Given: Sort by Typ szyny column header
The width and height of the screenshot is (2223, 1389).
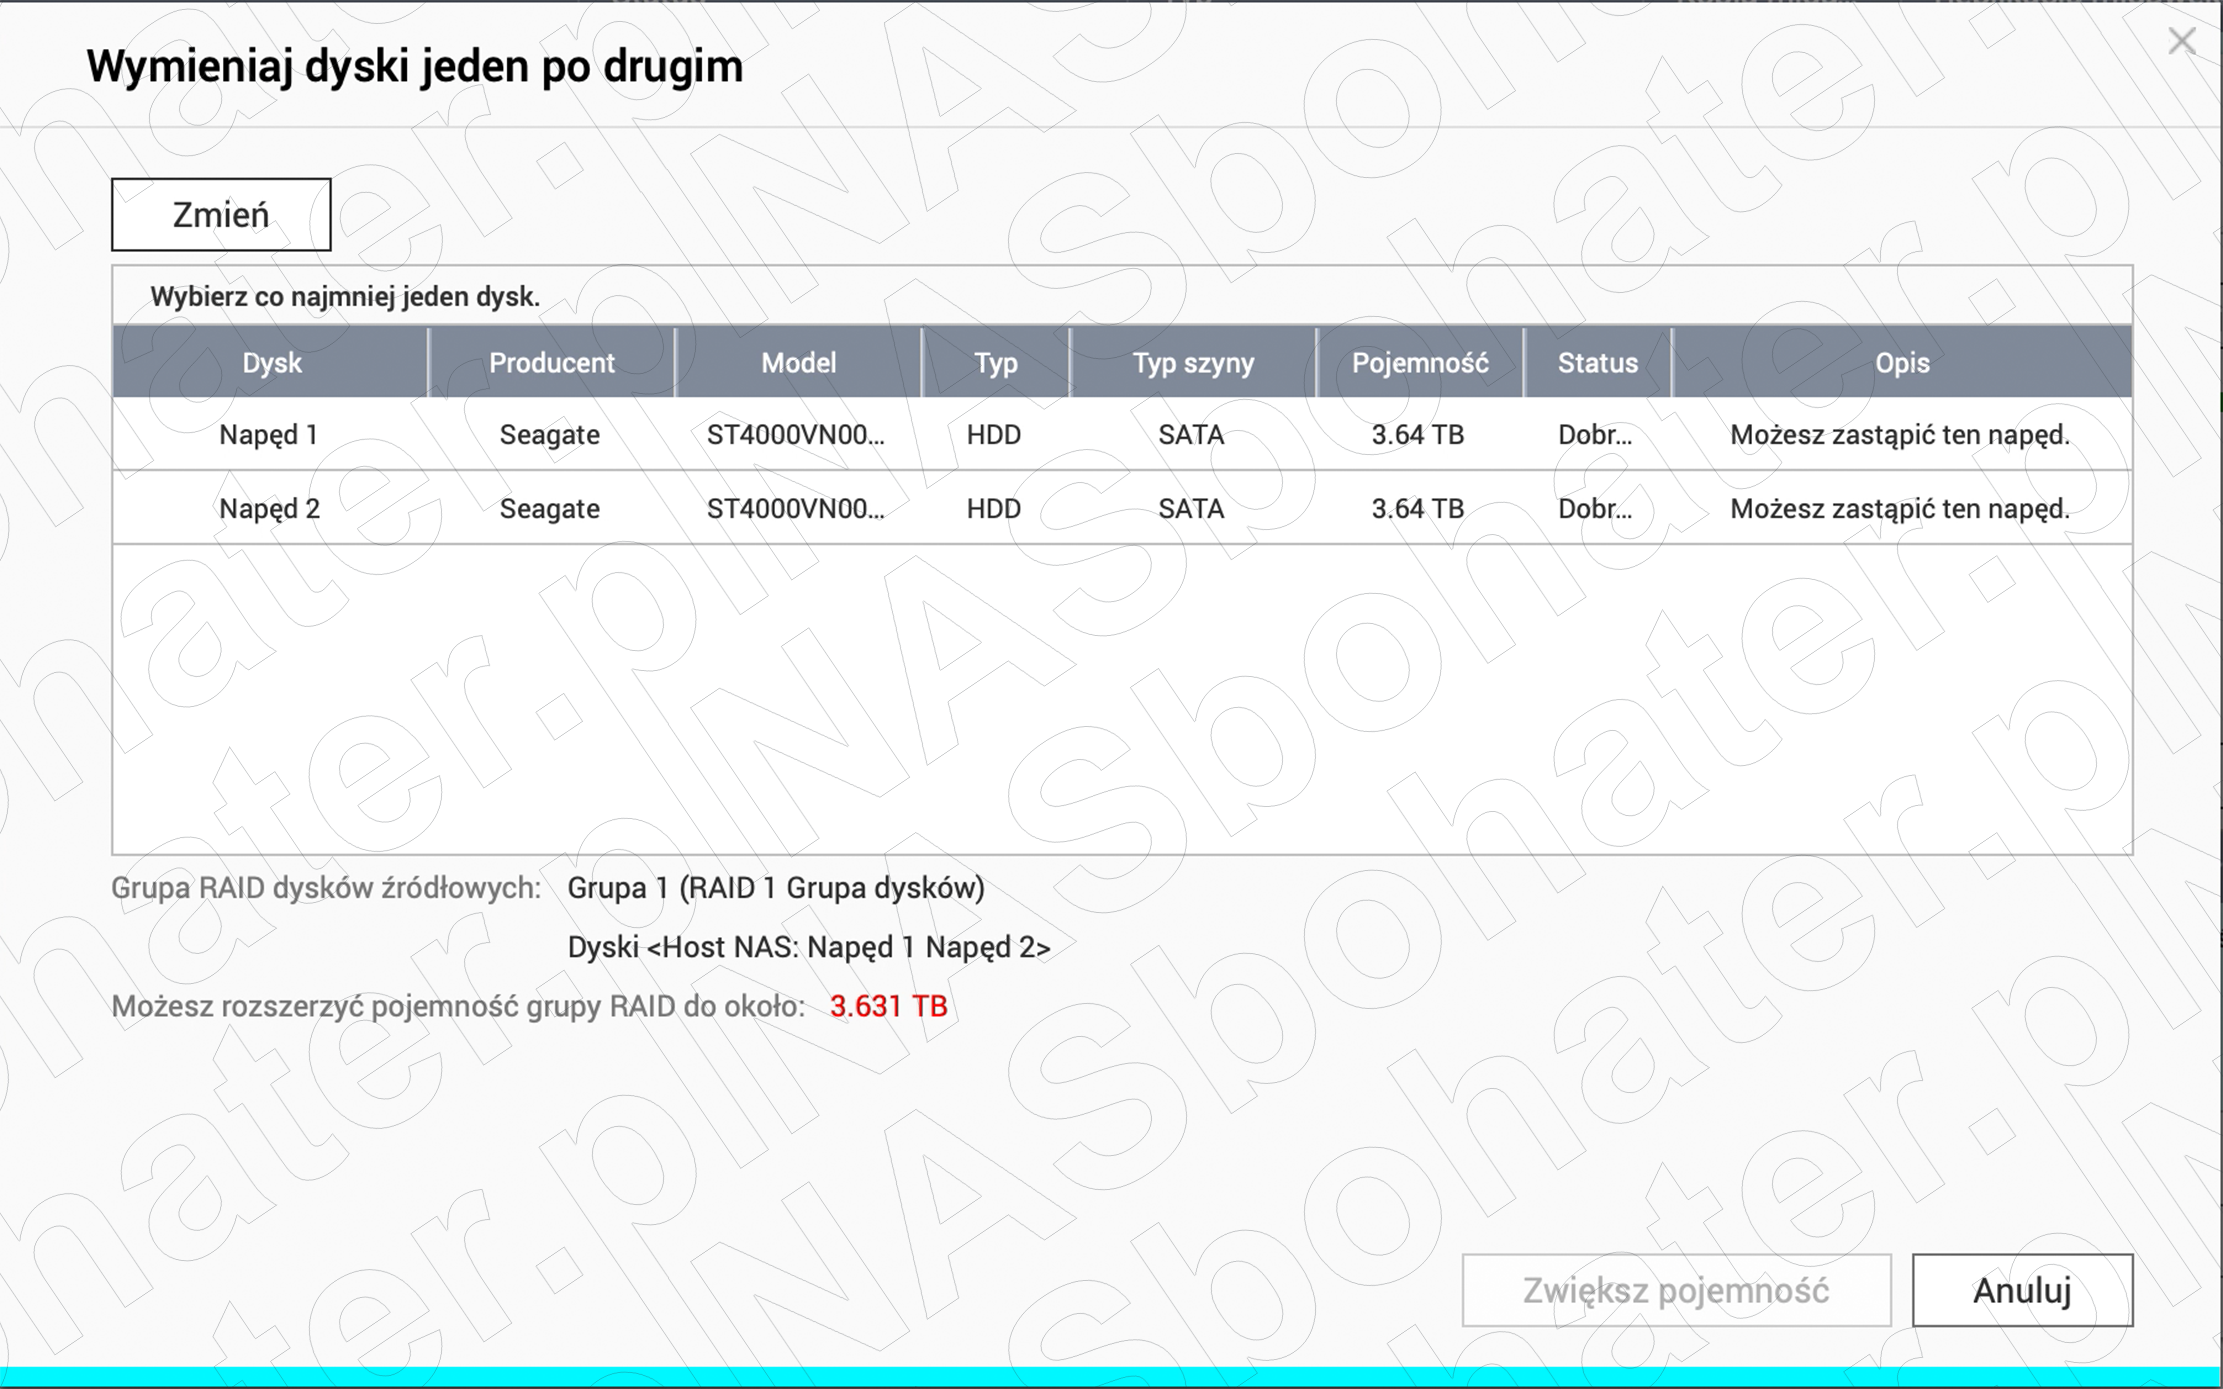Looking at the screenshot, I should click(1193, 363).
